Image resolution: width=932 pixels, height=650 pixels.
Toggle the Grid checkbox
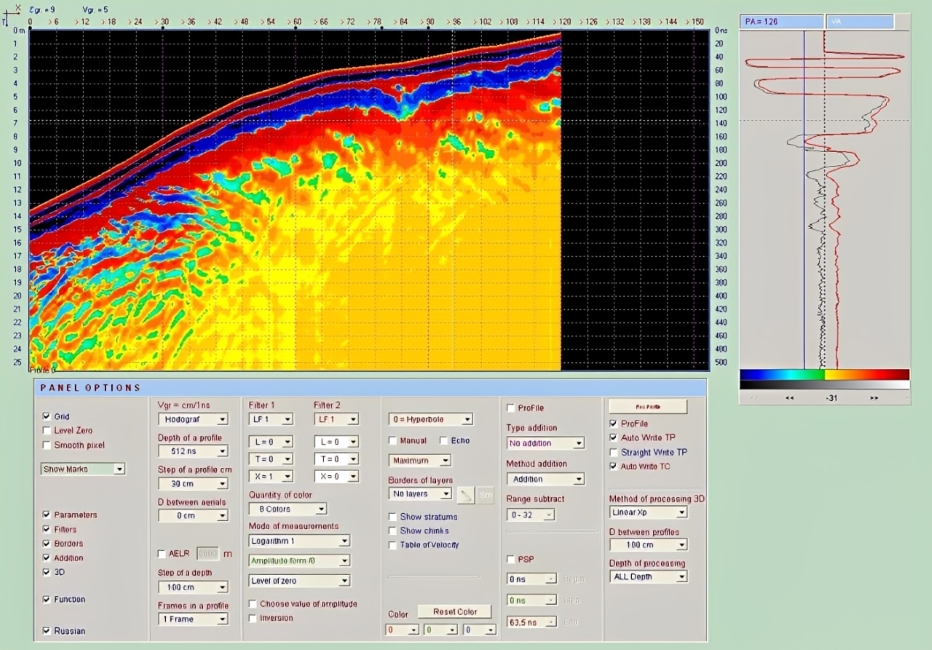(x=46, y=416)
